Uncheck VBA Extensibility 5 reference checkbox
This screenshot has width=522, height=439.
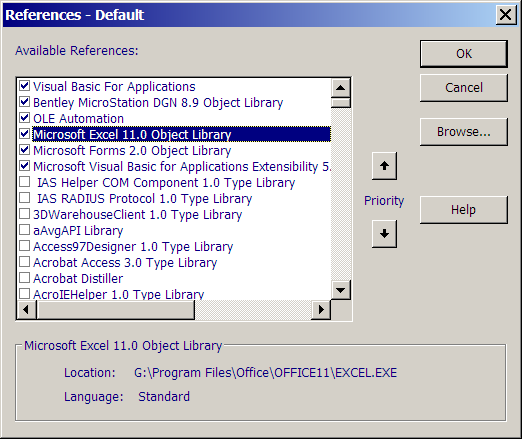[24, 166]
